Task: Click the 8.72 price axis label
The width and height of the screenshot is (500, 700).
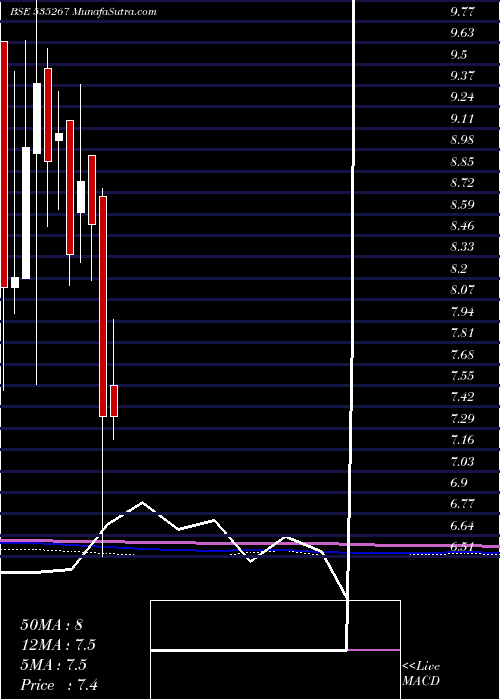Action: (462, 183)
